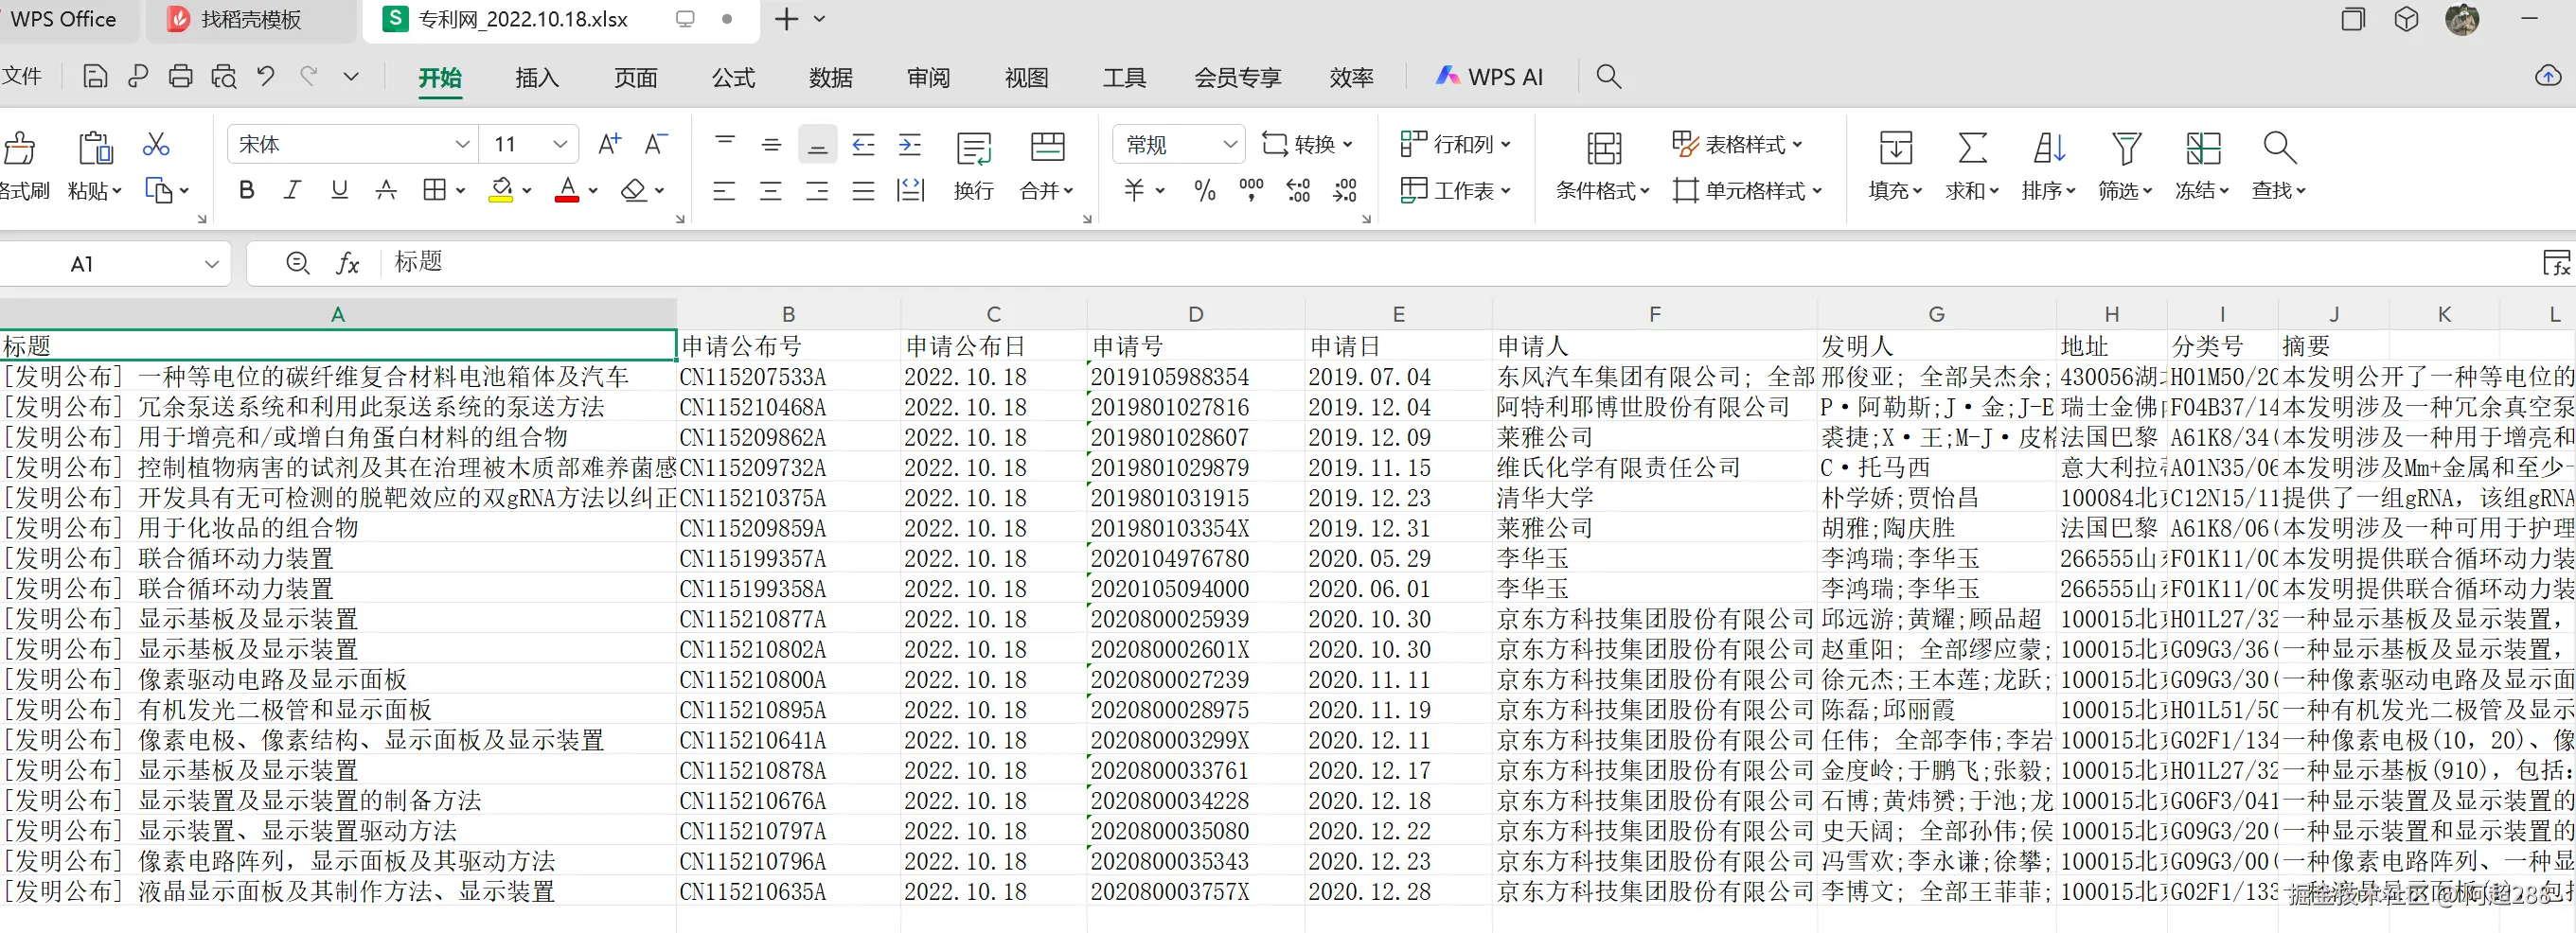Click the formula bar input field
Screen dimensions: 2576x933
[1455, 263]
